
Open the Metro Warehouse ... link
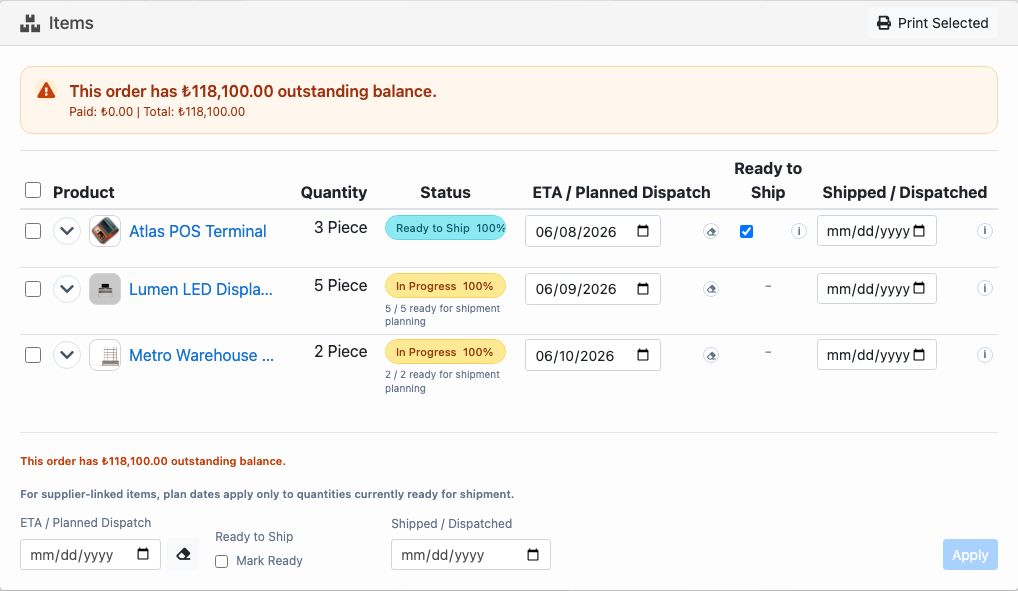[x=201, y=355]
